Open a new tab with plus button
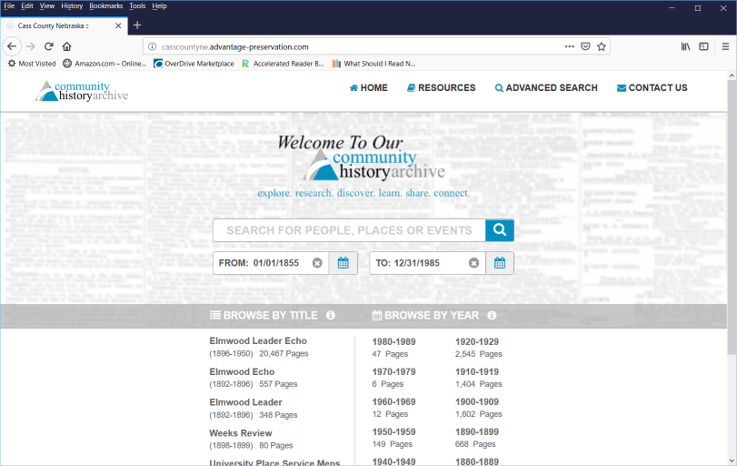The height and width of the screenshot is (466, 737). [x=137, y=25]
